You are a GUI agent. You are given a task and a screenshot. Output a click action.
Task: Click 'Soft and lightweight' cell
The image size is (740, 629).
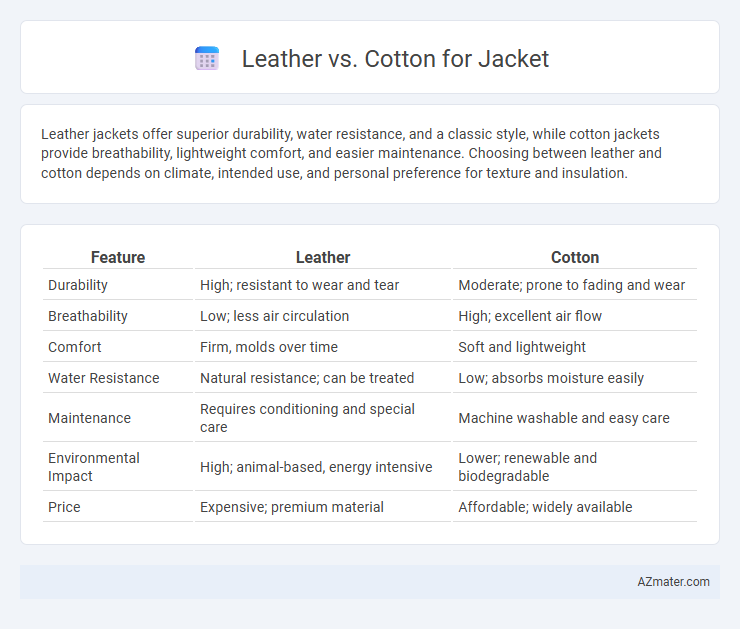pos(521,347)
